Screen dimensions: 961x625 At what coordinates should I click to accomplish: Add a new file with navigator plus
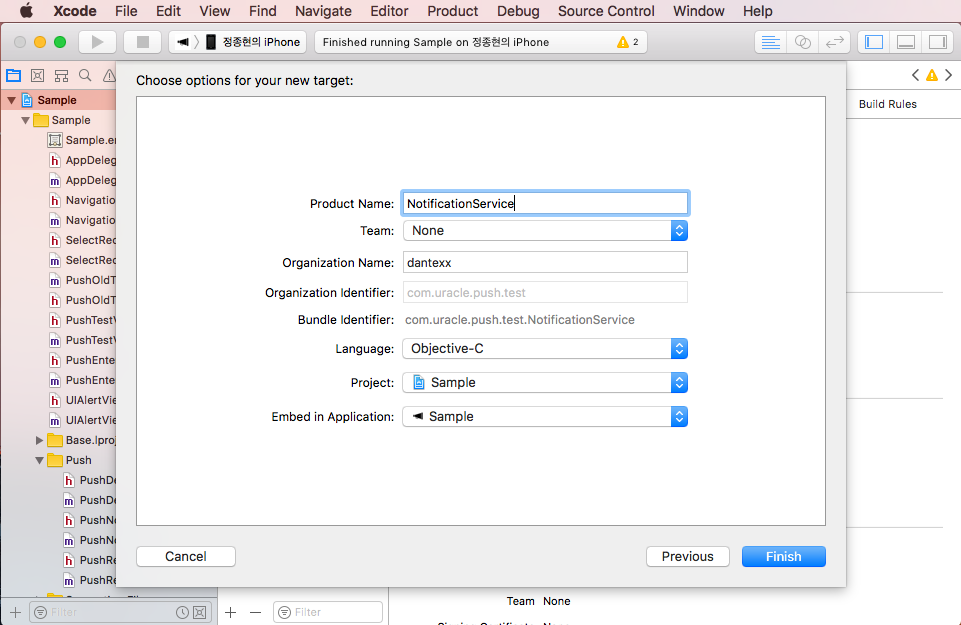(x=15, y=612)
